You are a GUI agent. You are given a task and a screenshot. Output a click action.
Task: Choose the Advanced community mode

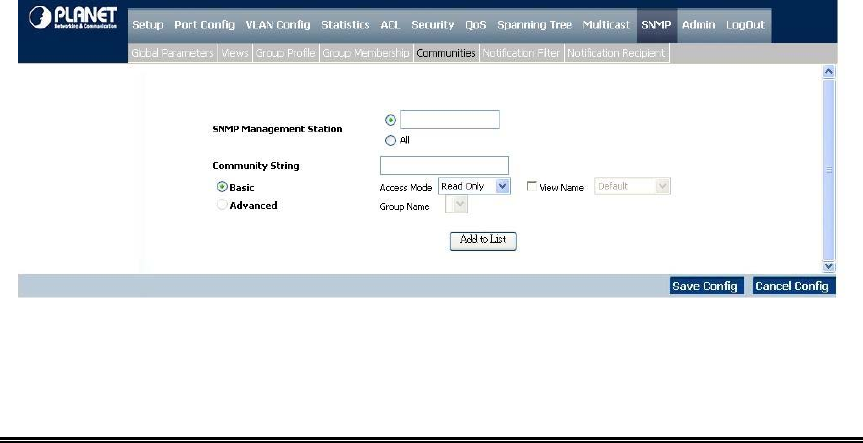click(222, 205)
